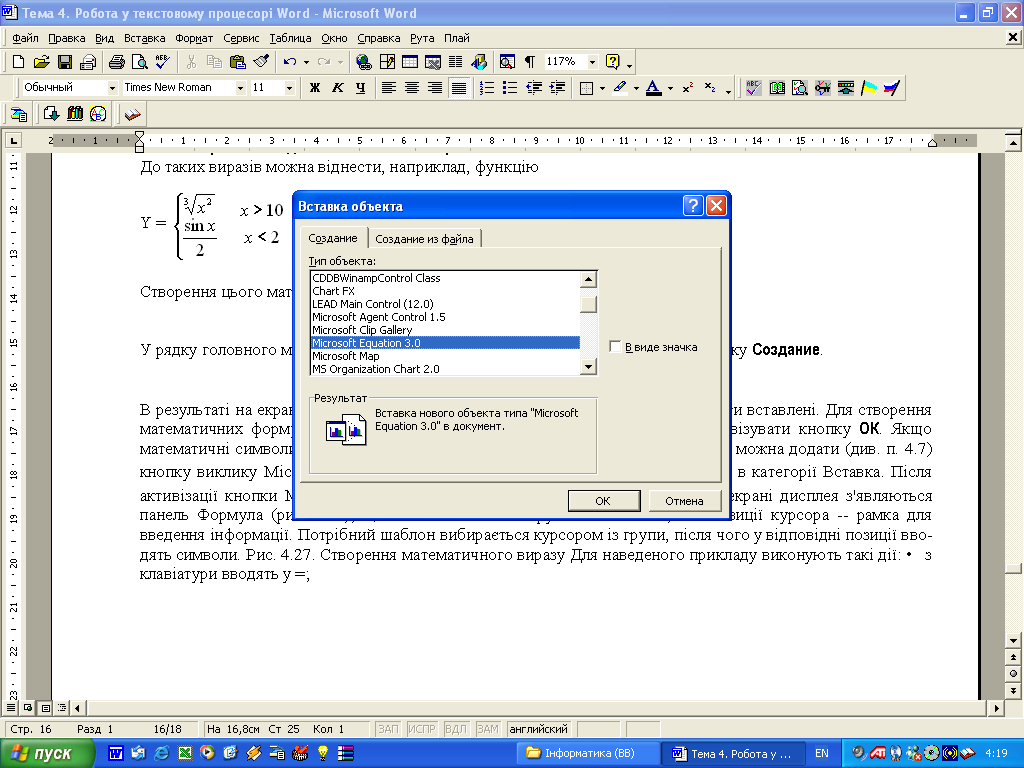Select the Создание tab
The image size is (1024, 768).
(333, 238)
